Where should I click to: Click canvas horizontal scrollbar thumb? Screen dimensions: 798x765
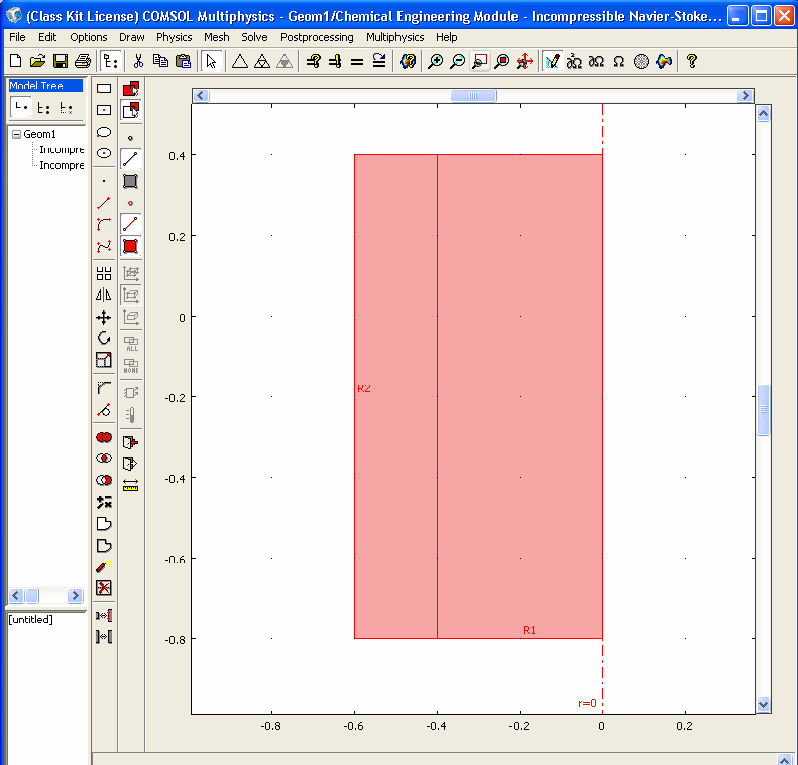[473, 96]
